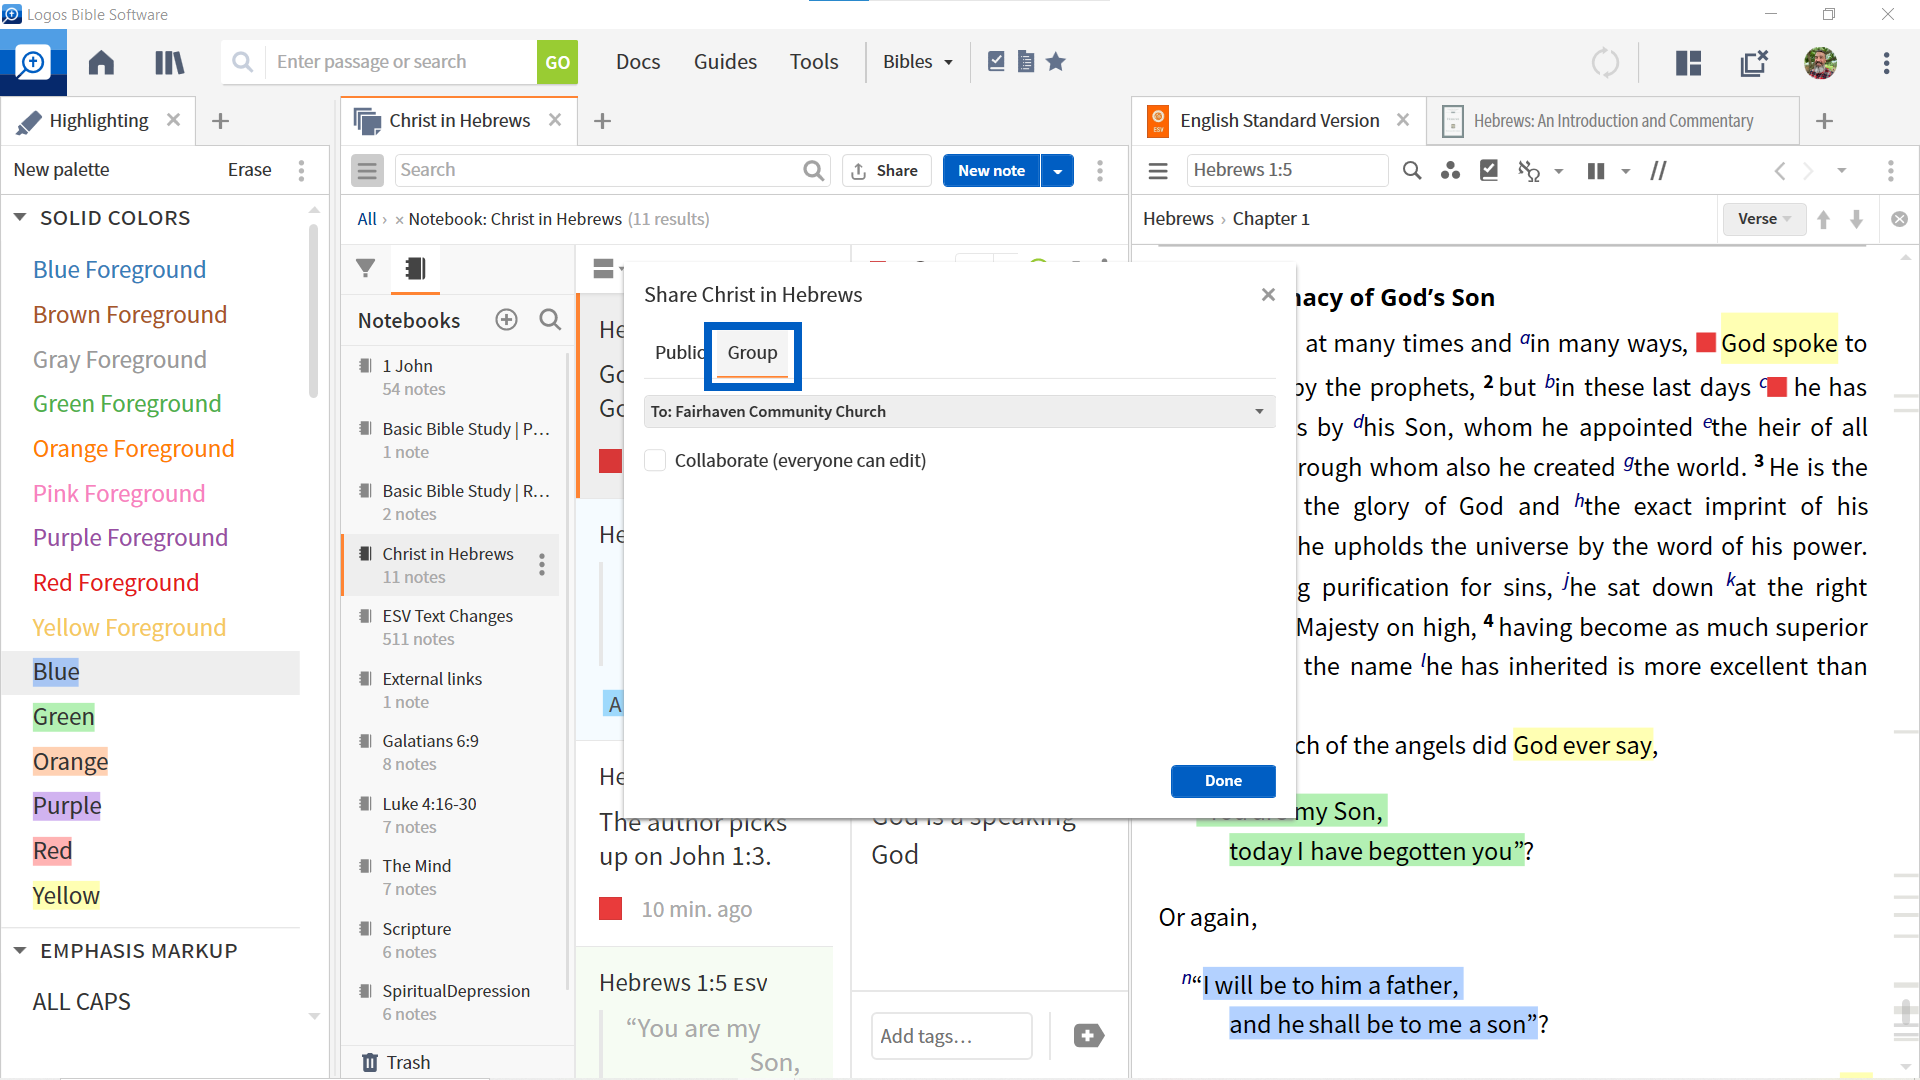
Task: Select the Yellow highlight swatch
Action: pyautogui.click(x=66, y=896)
